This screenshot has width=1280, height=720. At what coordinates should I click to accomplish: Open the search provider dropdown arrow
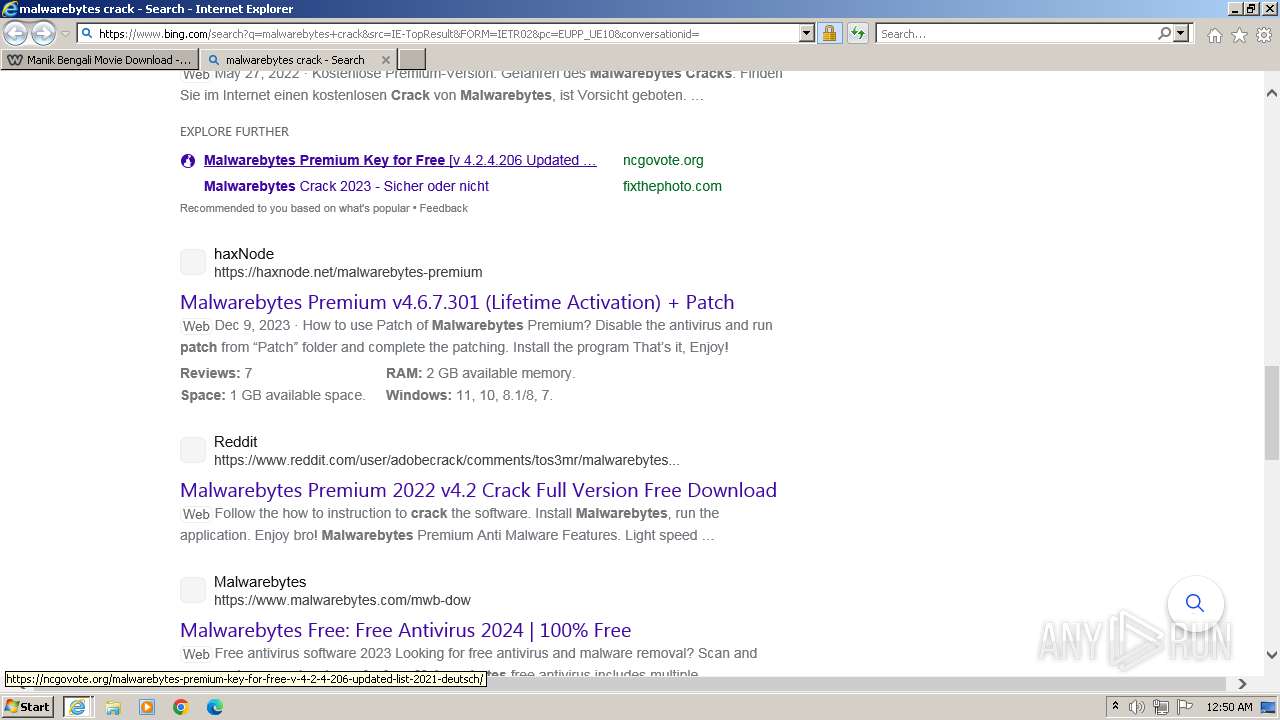coord(1181,34)
